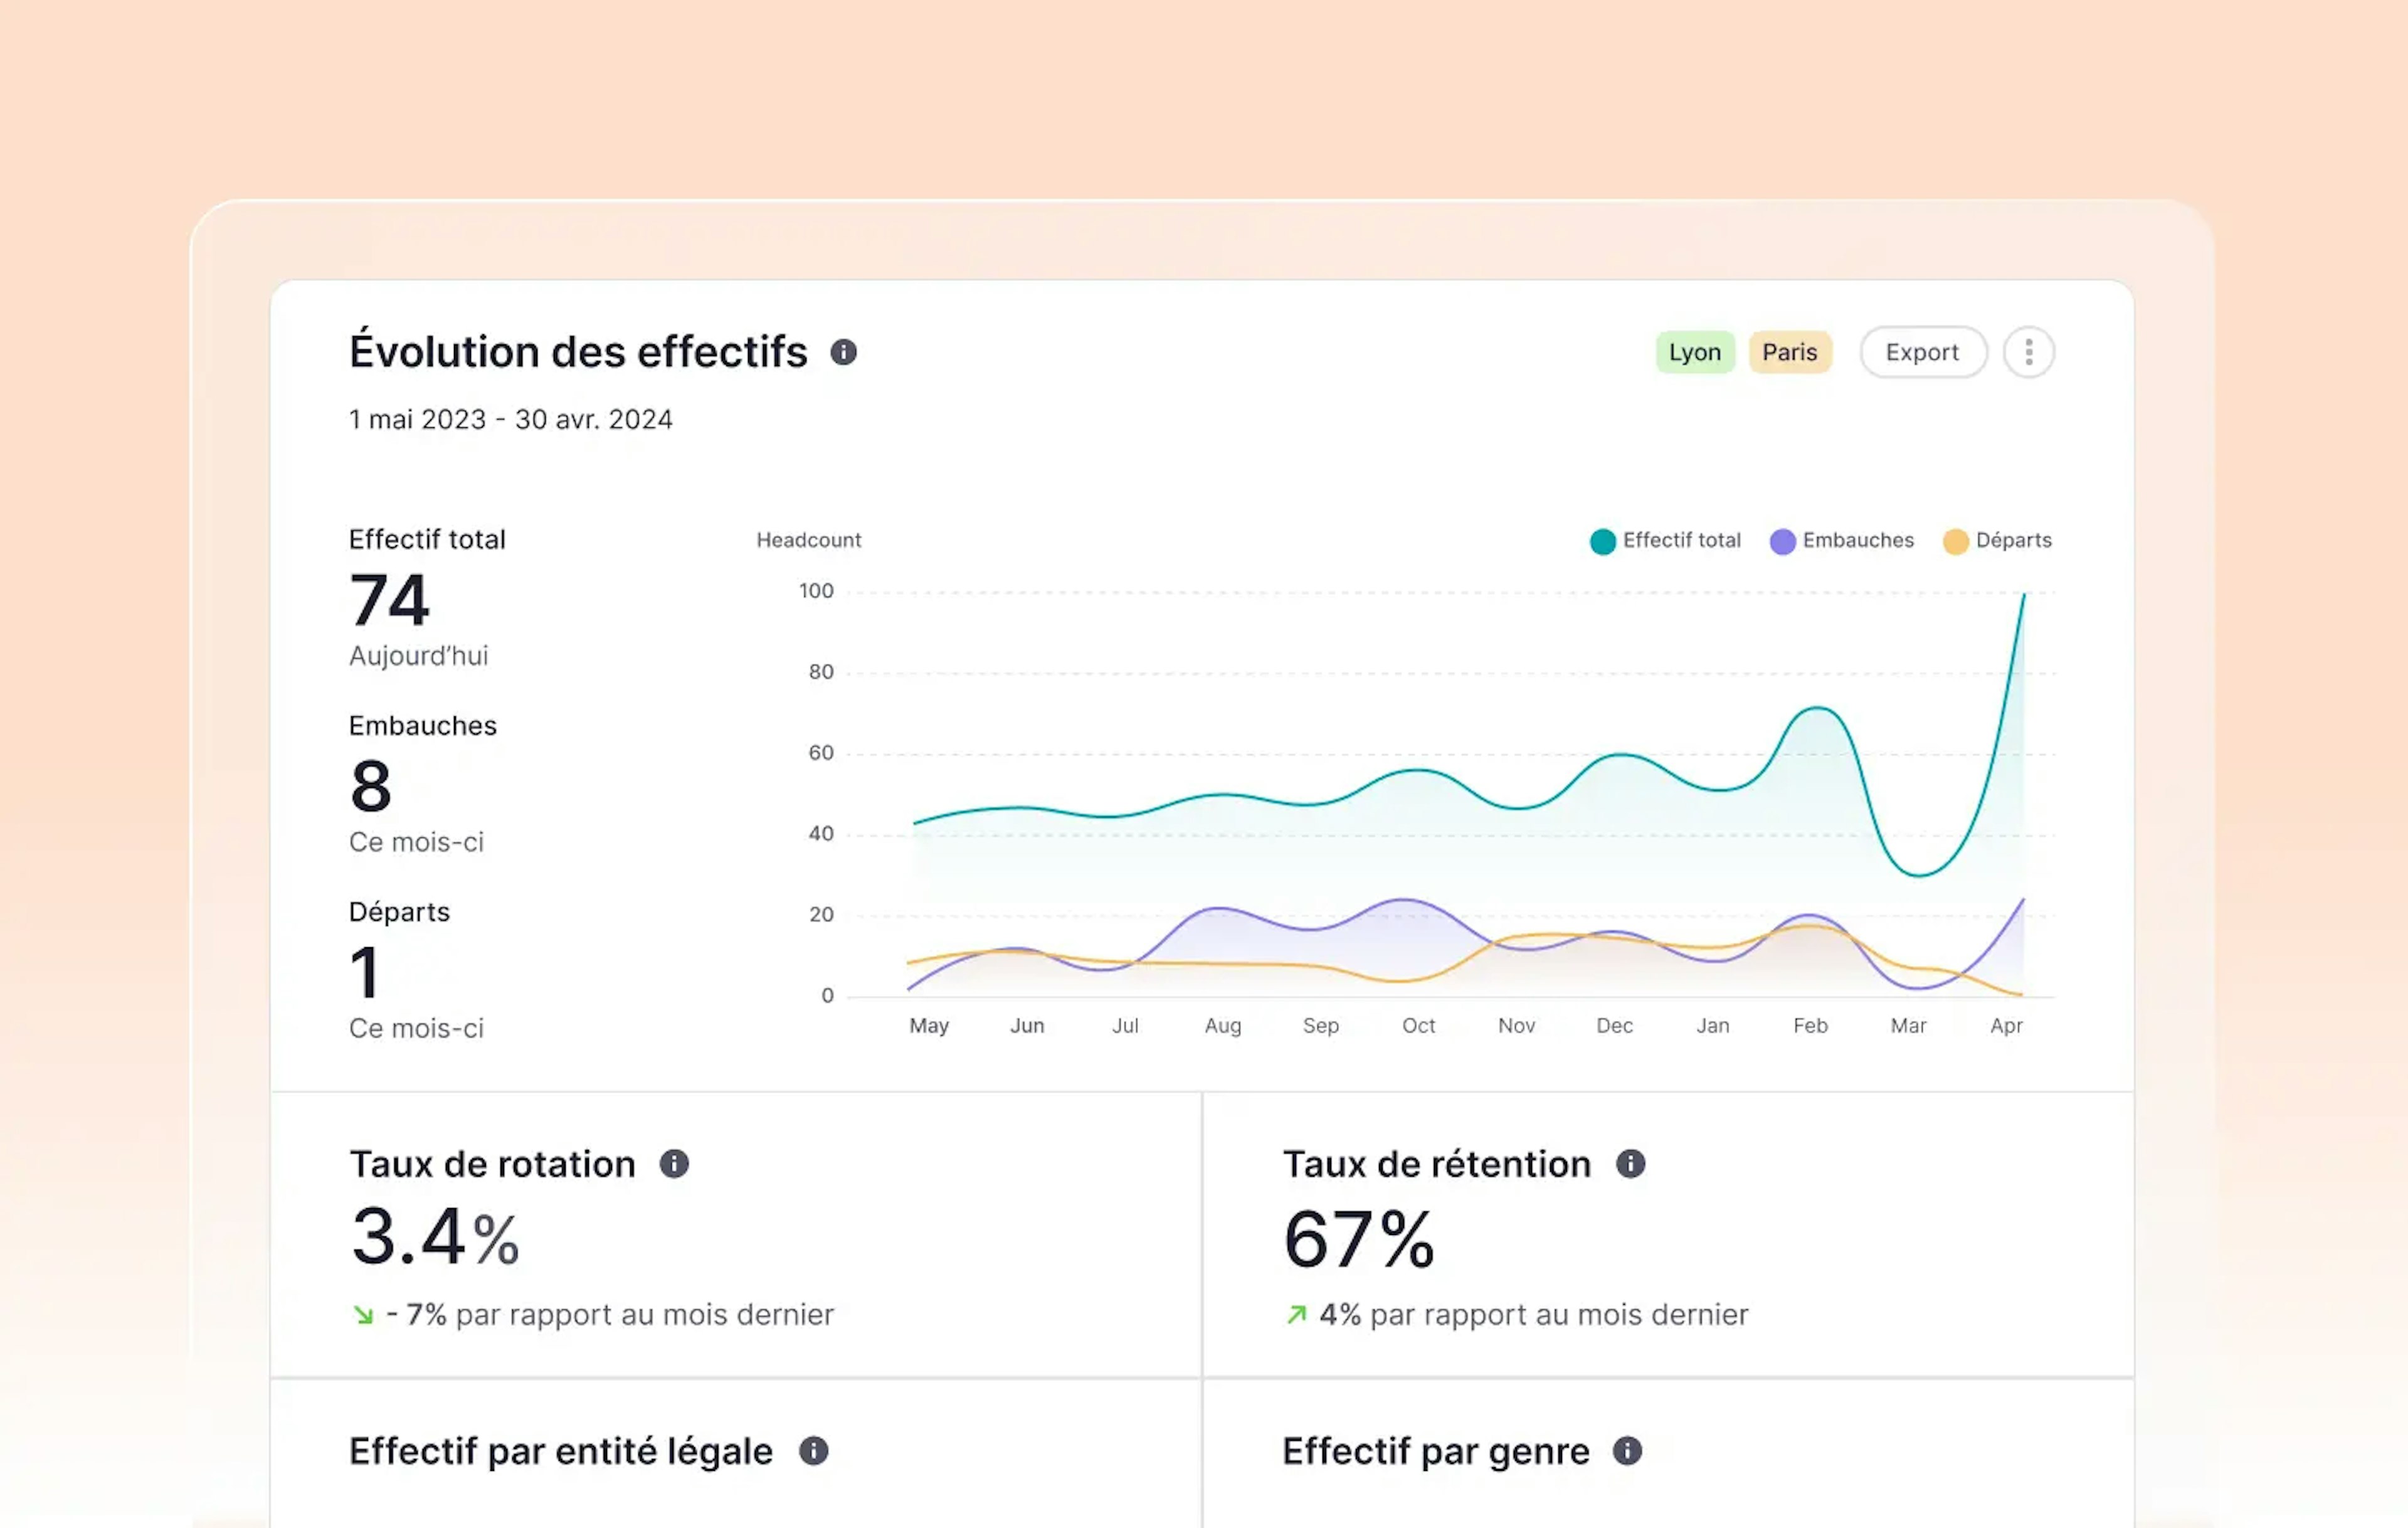Select the Paris filter tag
2408x1528 pixels.
click(x=1789, y=352)
